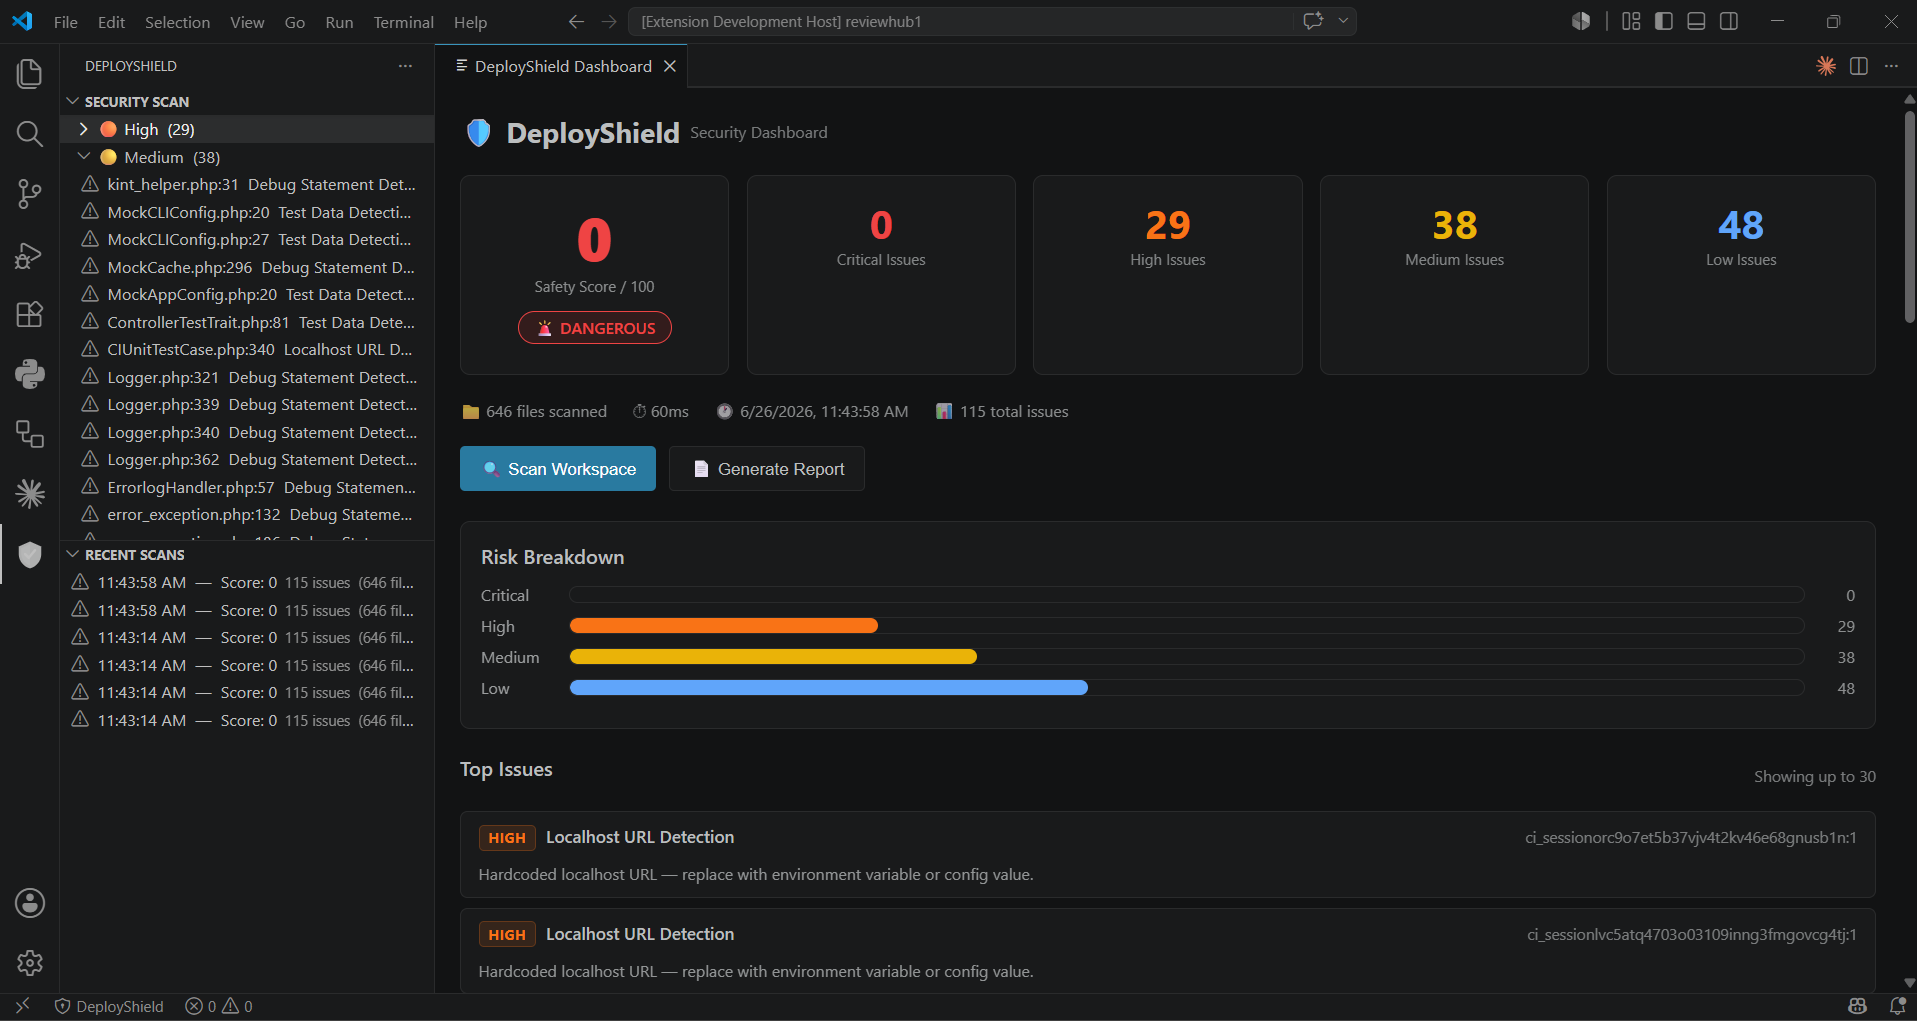Click the two-linked-squares icon in activity bar
The width and height of the screenshot is (1917, 1021).
pyautogui.click(x=30, y=434)
